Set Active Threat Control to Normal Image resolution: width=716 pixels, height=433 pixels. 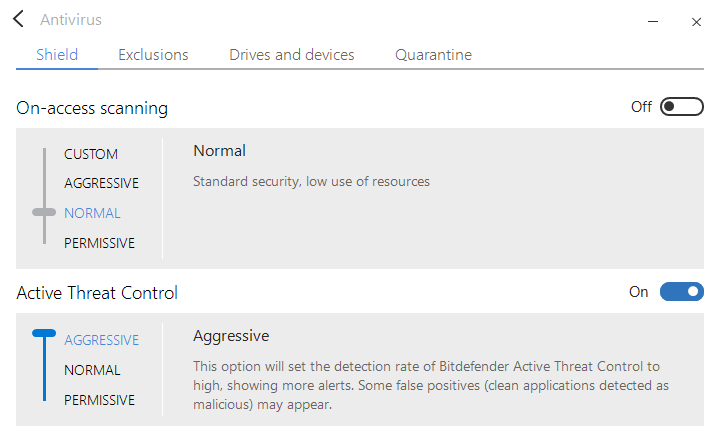click(92, 370)
